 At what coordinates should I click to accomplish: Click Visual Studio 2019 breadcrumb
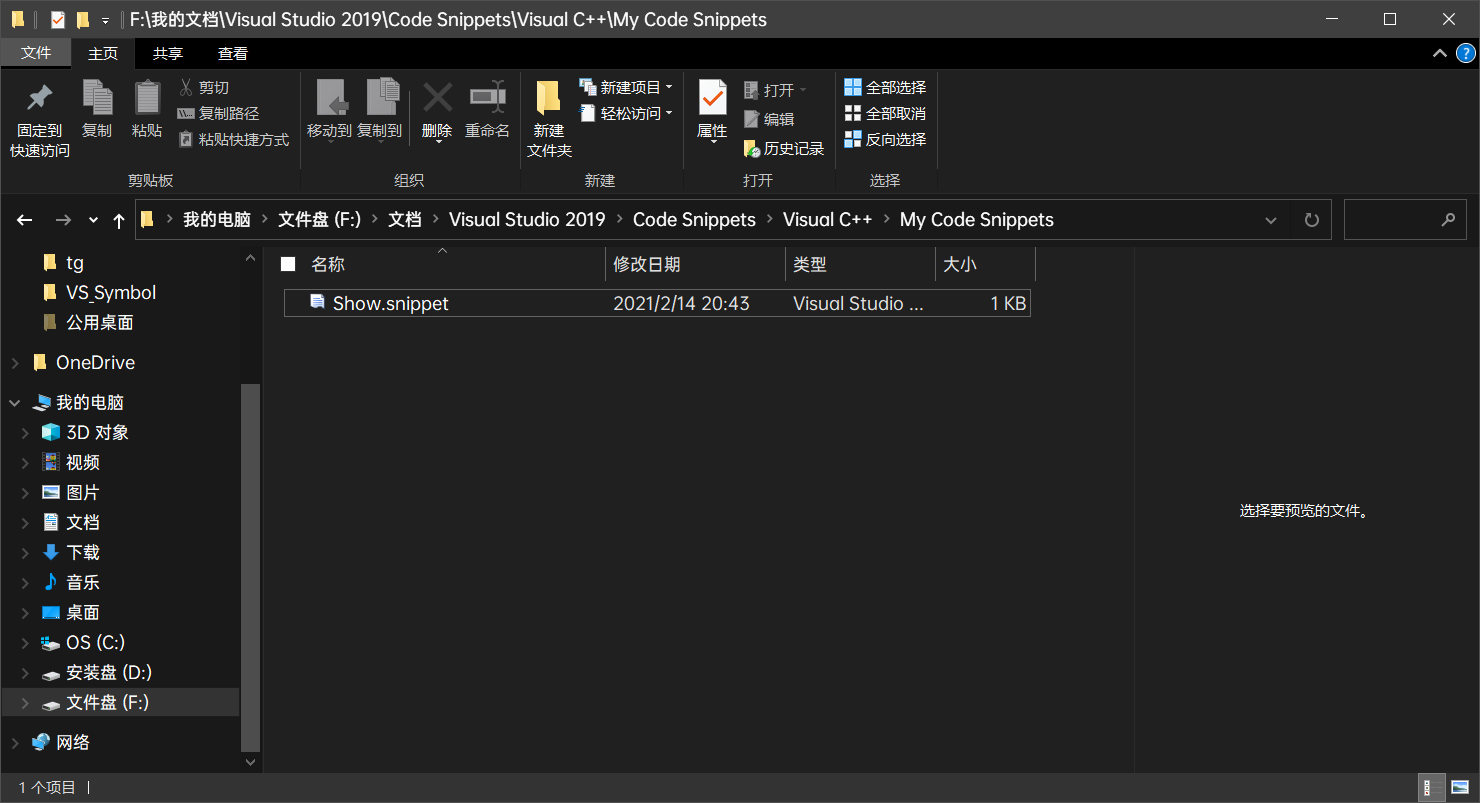527,220
